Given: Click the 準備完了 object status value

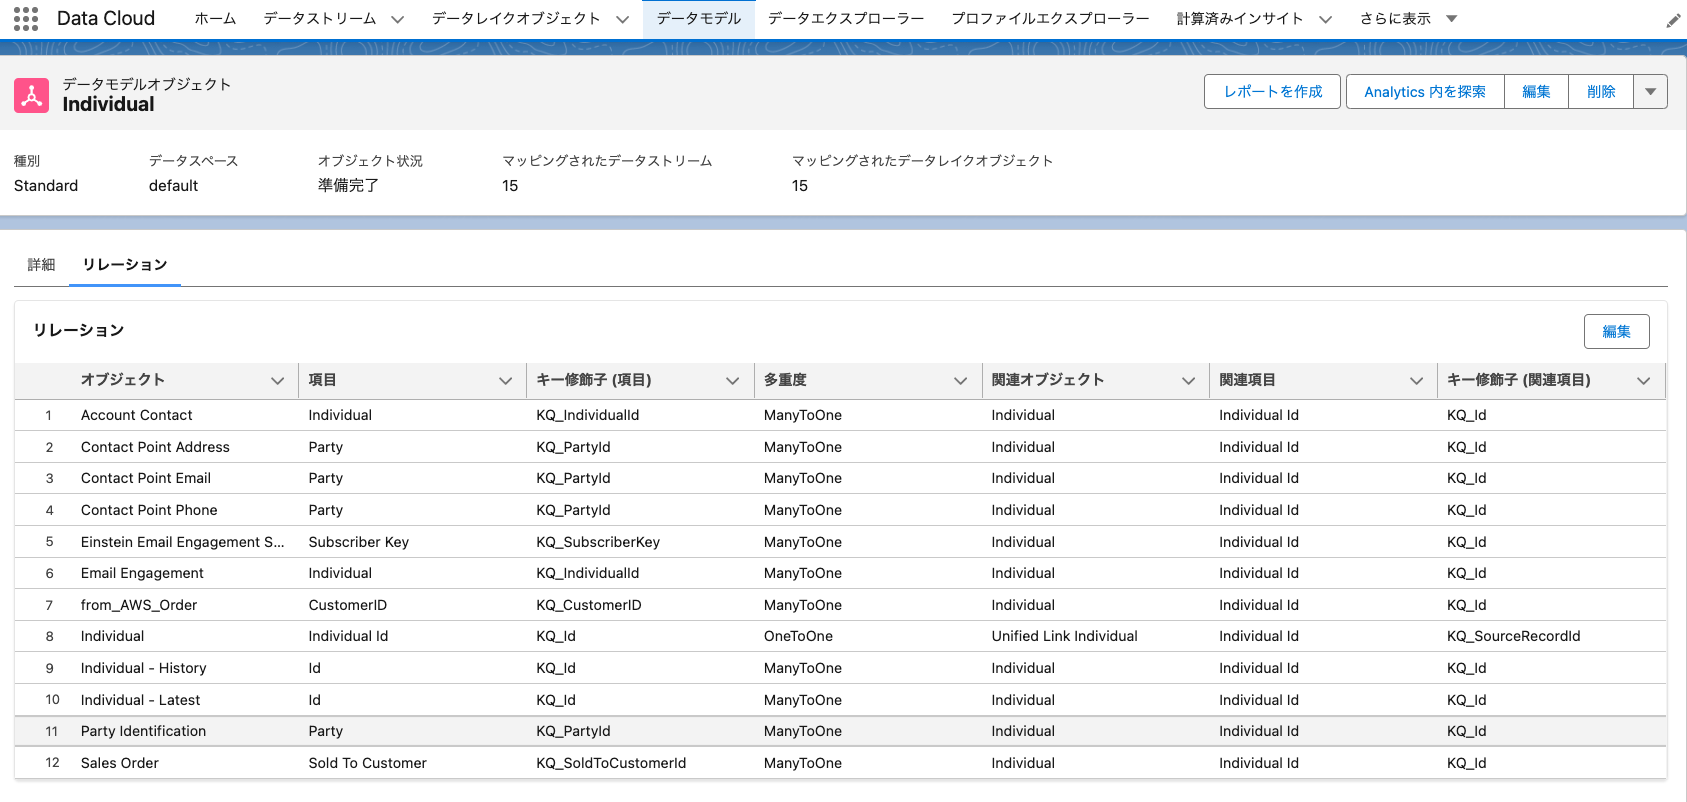Looking at the screenshot, I should coord(348,185).
